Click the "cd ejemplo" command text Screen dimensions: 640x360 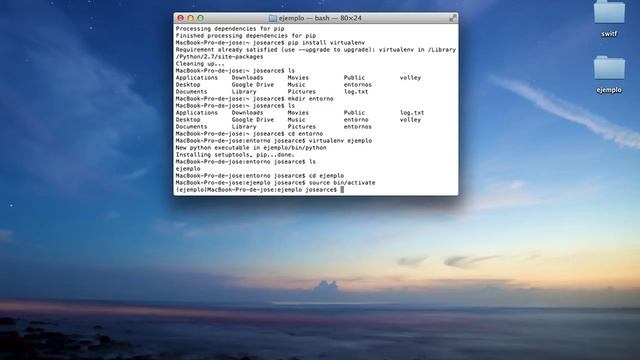326,176
